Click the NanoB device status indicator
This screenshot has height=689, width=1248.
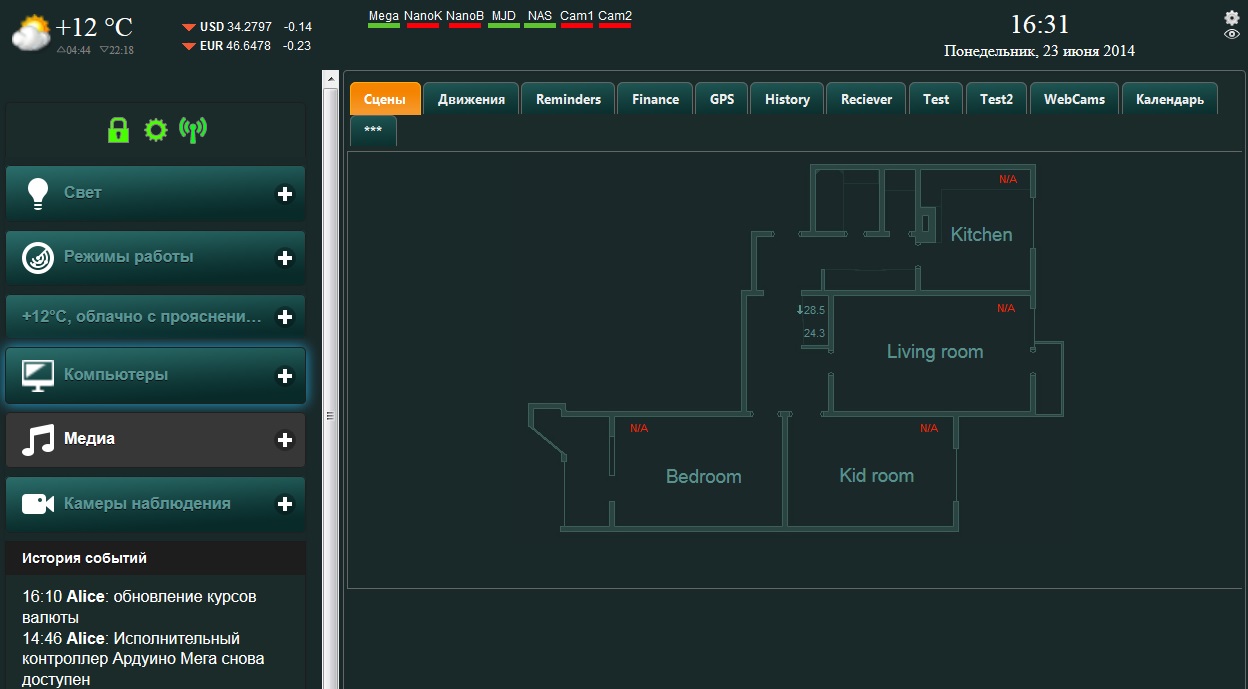click(x=465, y=18)
